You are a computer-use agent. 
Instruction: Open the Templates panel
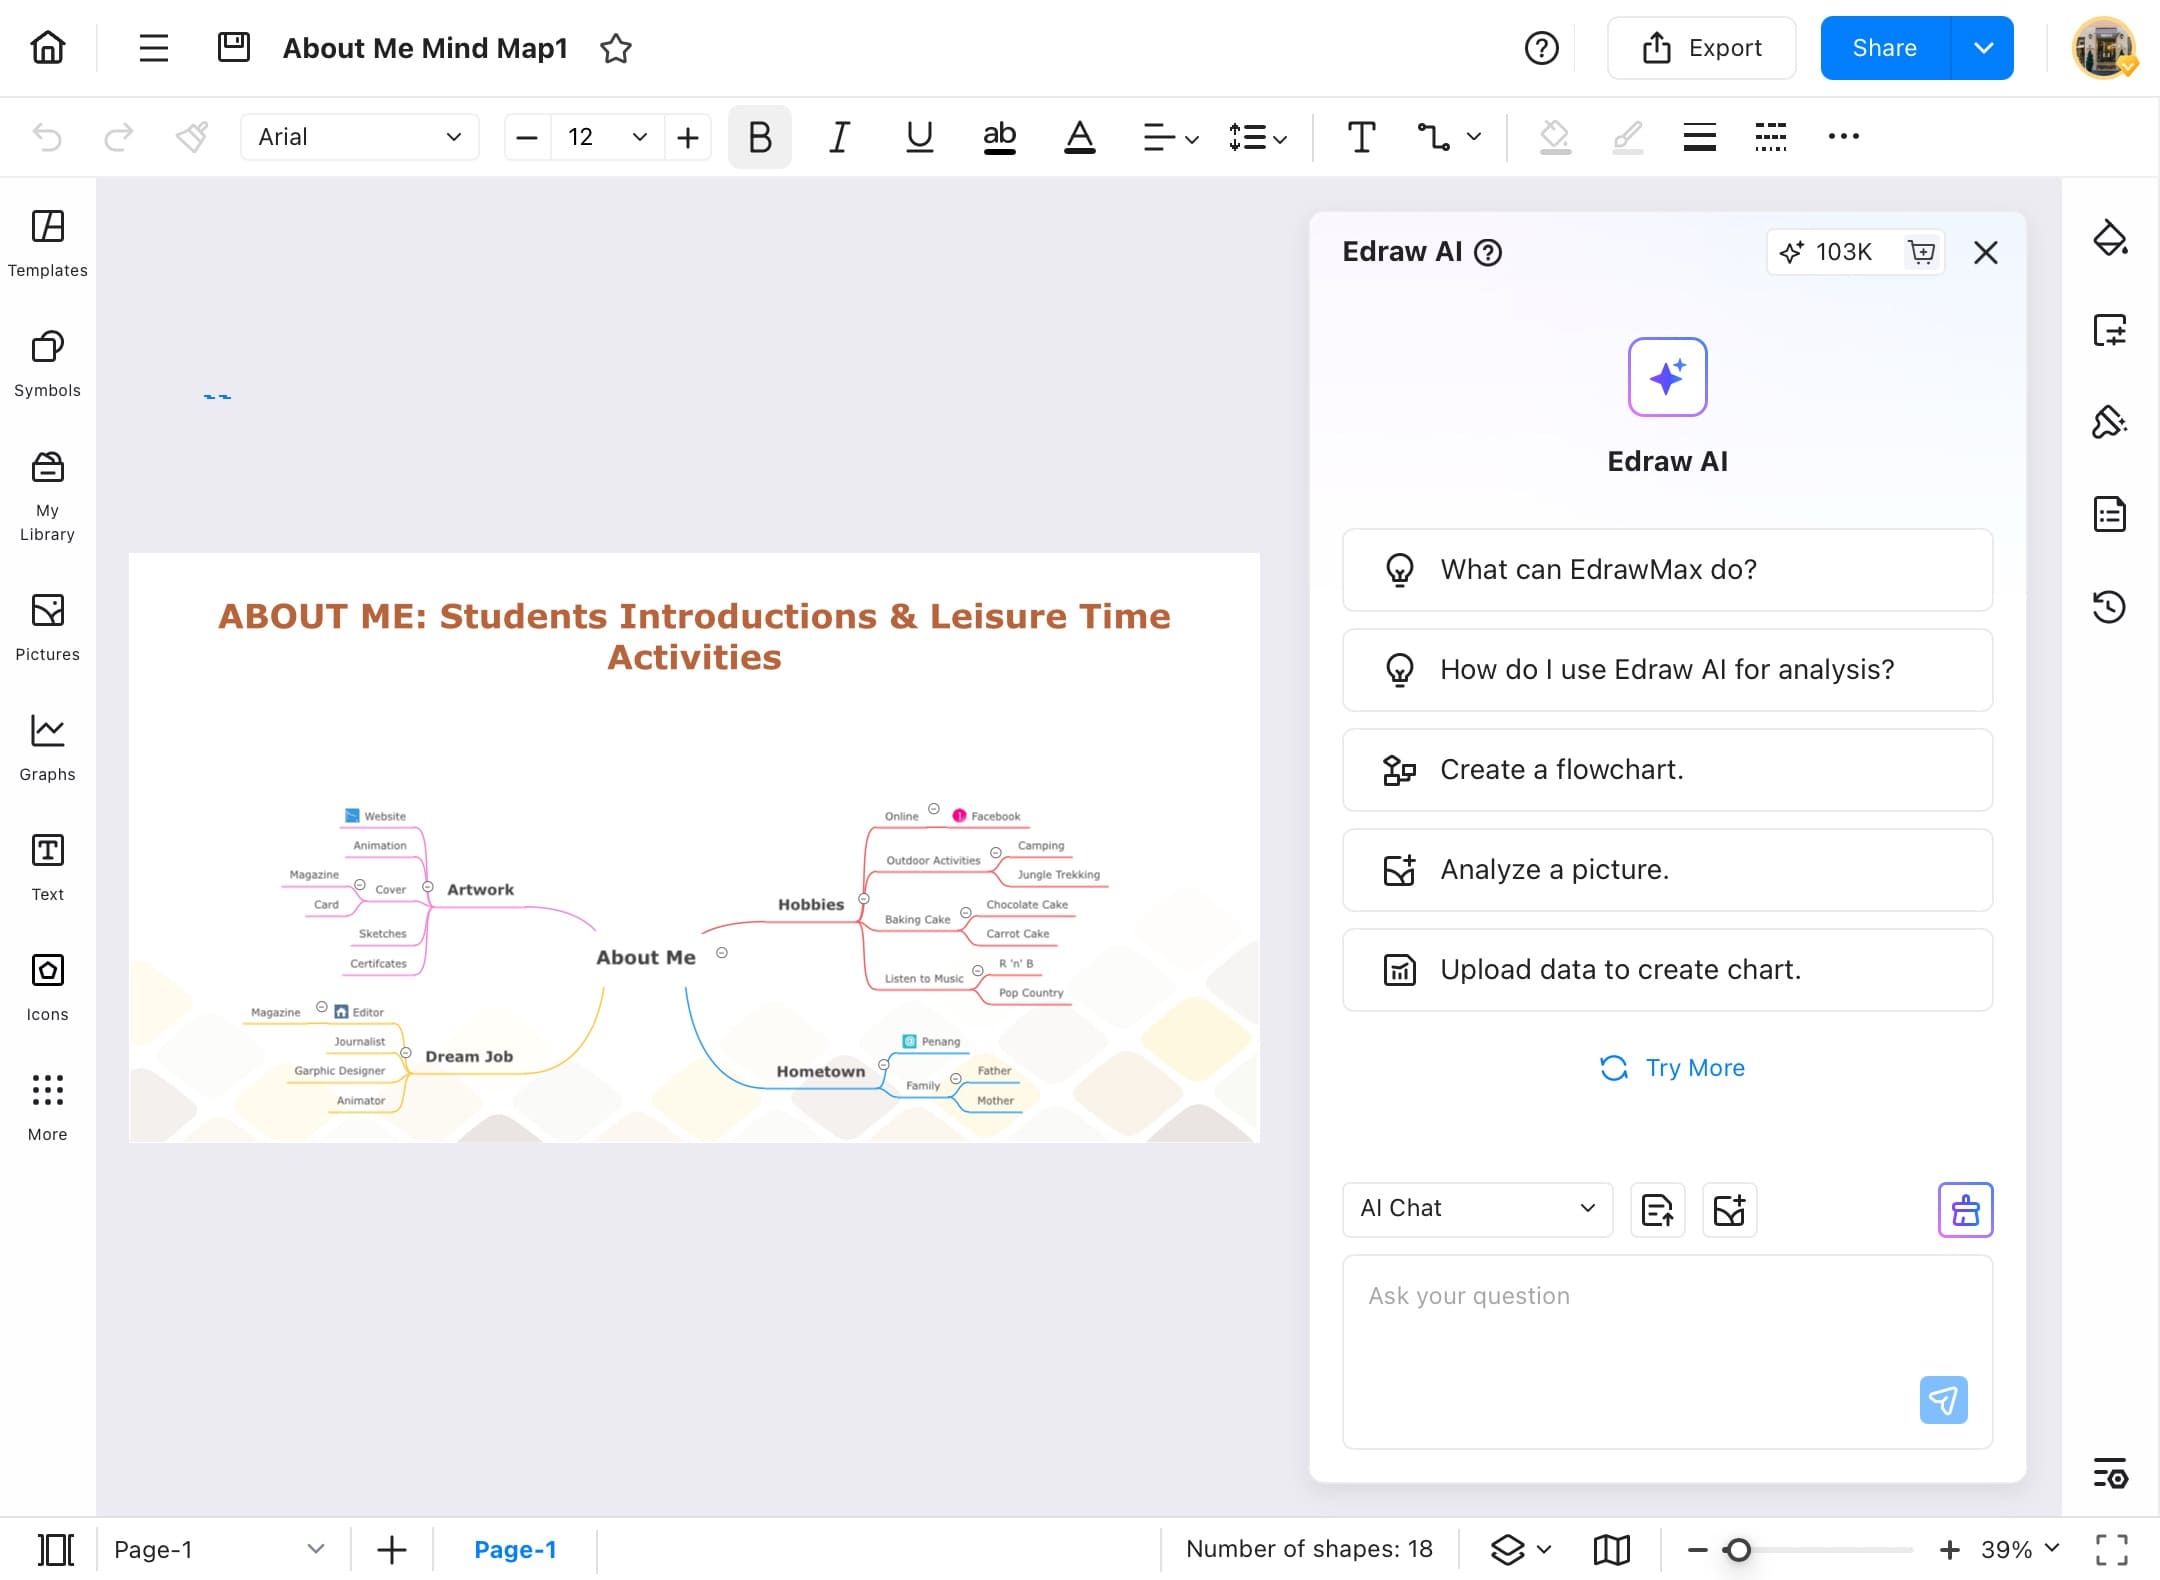(x=47, y=243)
